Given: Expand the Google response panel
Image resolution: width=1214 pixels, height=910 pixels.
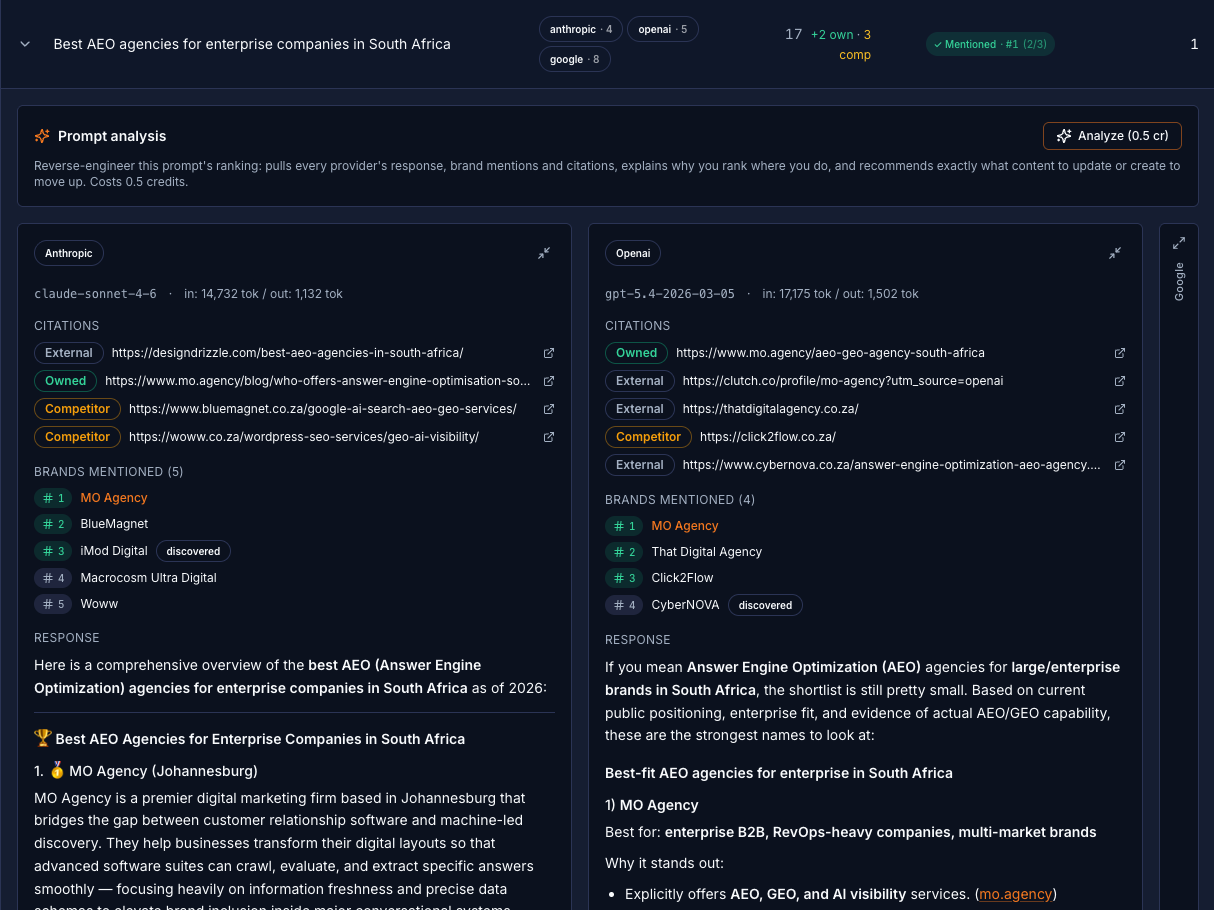Looking at the screenshot, I should coord(1179,243).
